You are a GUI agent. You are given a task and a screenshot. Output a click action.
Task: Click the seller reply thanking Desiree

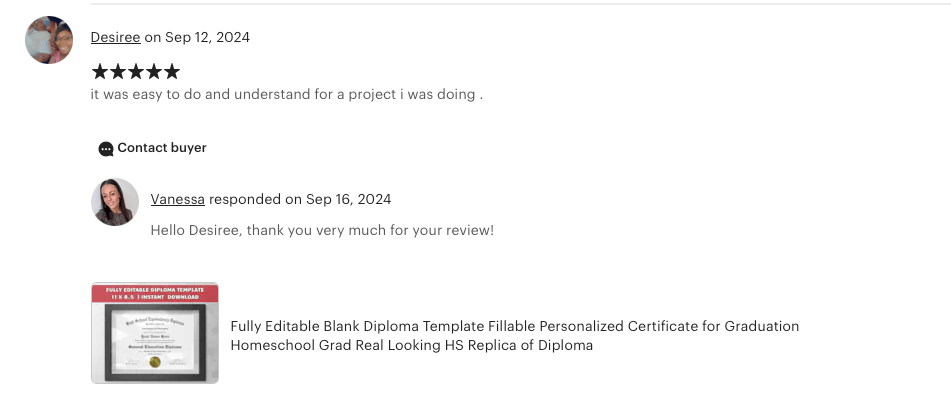(x=322, y=230)
